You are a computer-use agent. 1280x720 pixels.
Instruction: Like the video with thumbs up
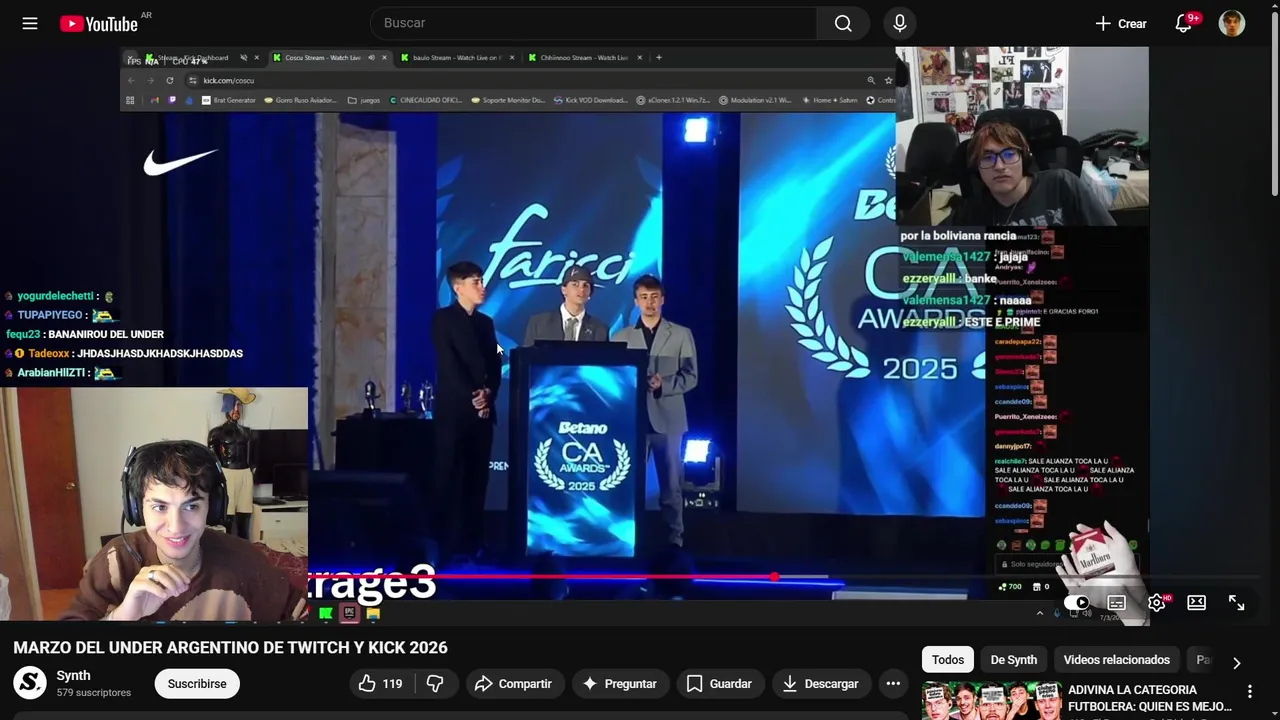pos(381,684)
